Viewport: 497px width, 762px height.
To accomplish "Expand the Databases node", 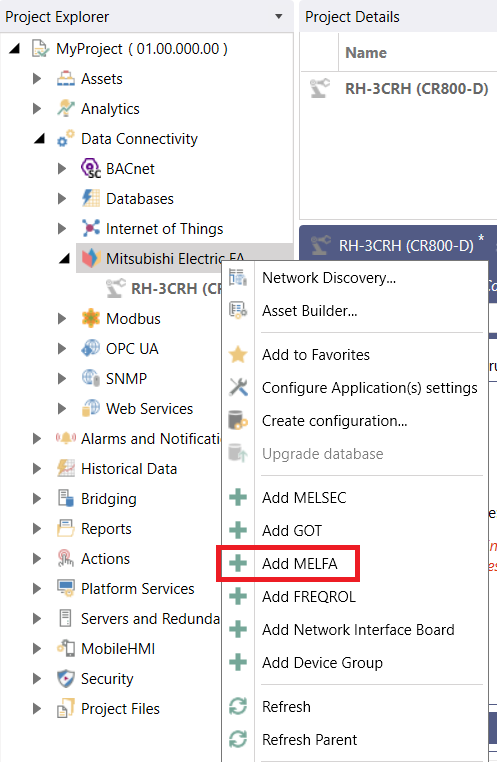I will 62,199.
